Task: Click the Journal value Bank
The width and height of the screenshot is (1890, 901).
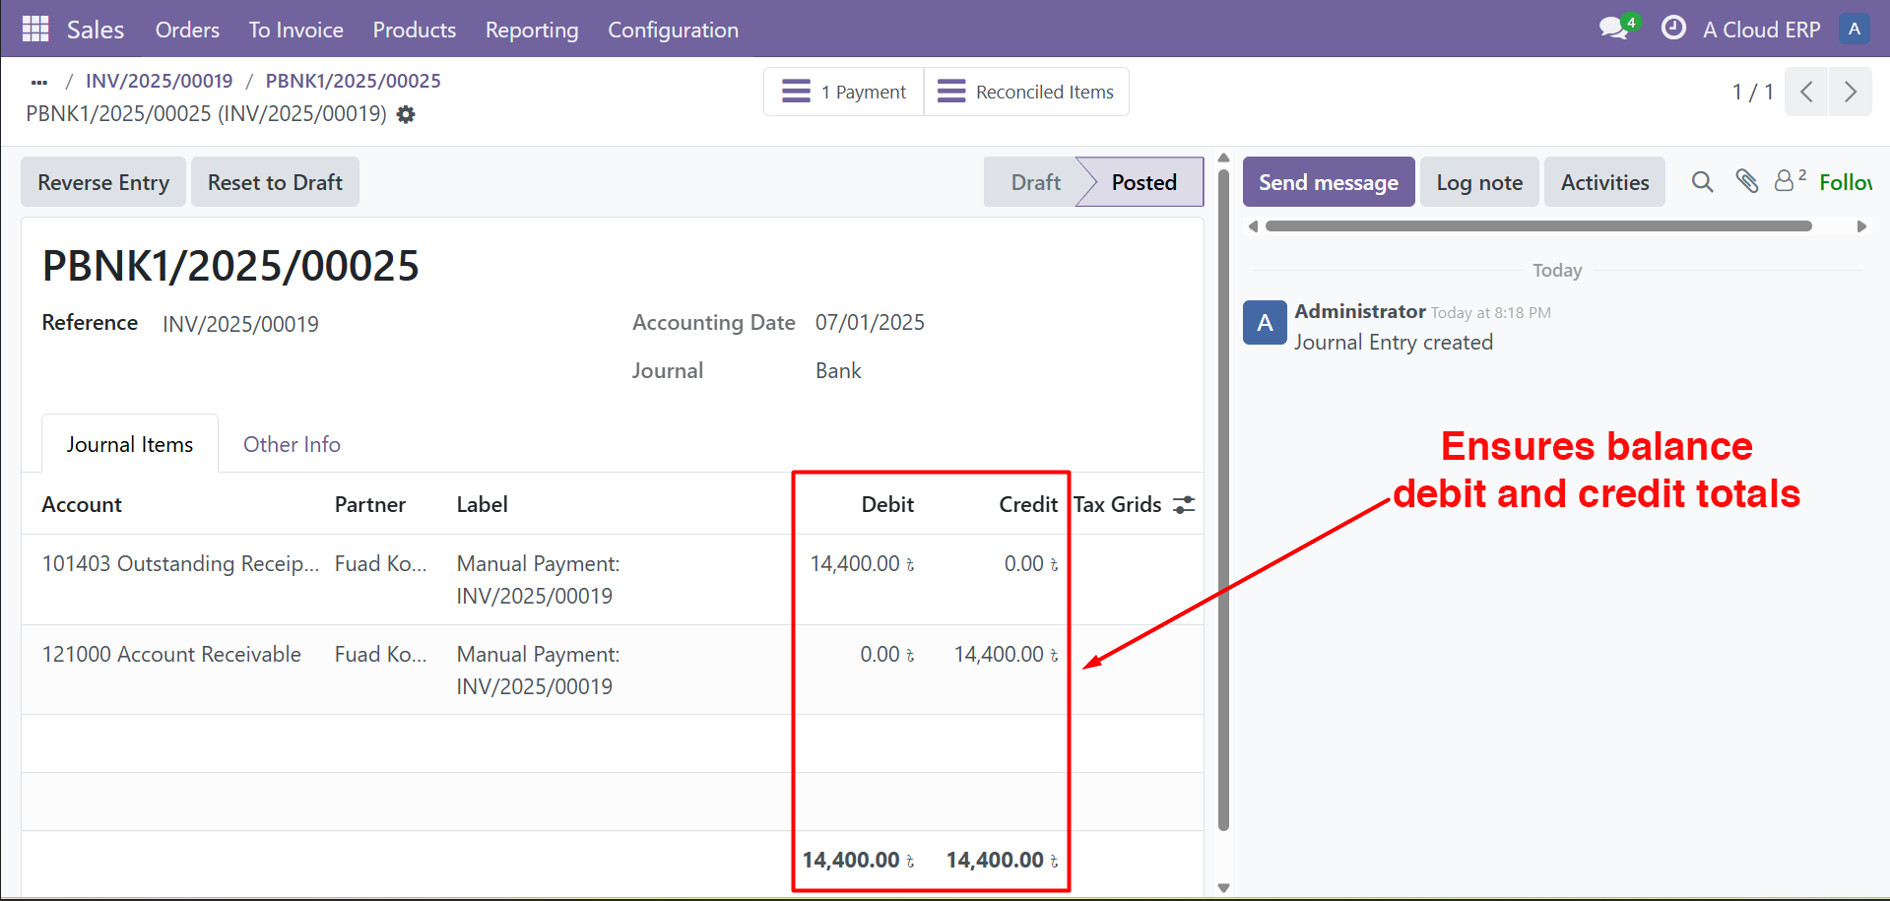Action: click(838, 371)
